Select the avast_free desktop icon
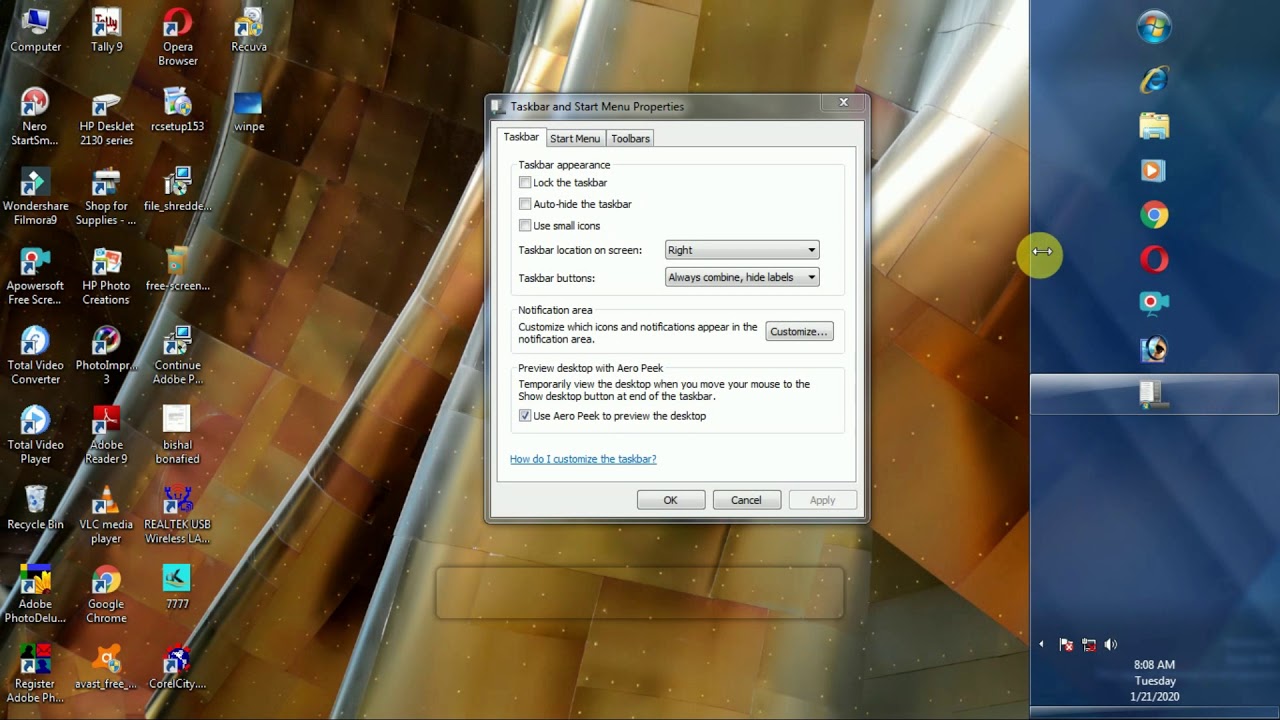This screenshot has width=1280, height=720. click(x=106, y=667)
